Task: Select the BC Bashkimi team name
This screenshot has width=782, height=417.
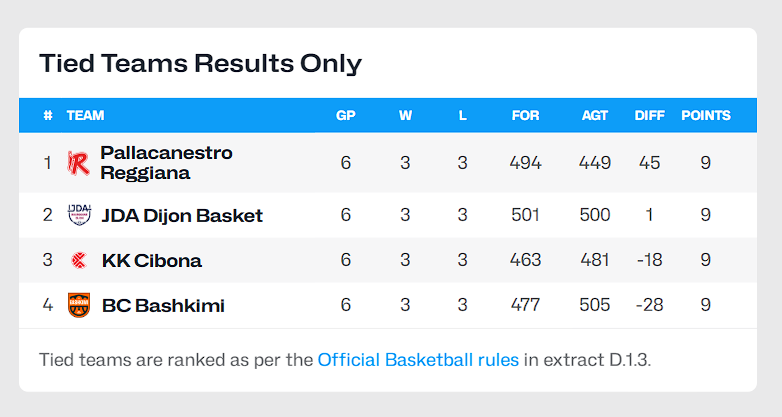Action: [163, 305]
